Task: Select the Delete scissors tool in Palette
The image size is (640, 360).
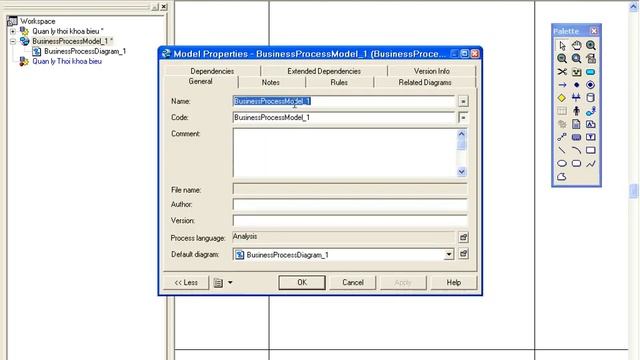Action: 562,72
